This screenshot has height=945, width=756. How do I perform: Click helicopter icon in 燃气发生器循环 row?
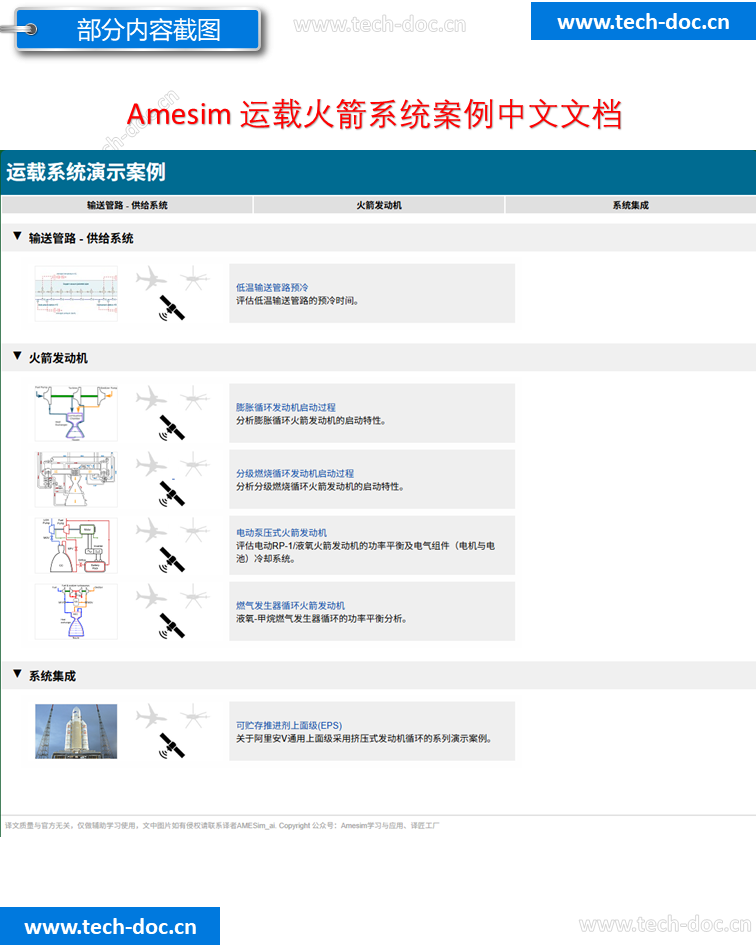pos(194,597)
